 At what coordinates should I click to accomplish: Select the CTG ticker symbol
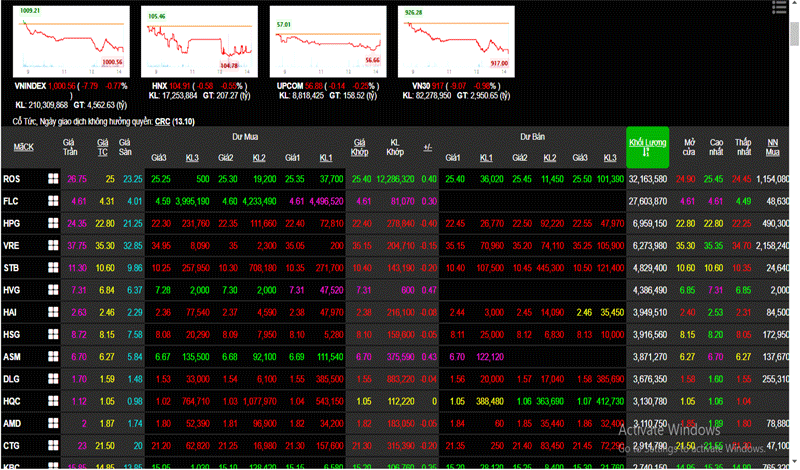[11, 445]
